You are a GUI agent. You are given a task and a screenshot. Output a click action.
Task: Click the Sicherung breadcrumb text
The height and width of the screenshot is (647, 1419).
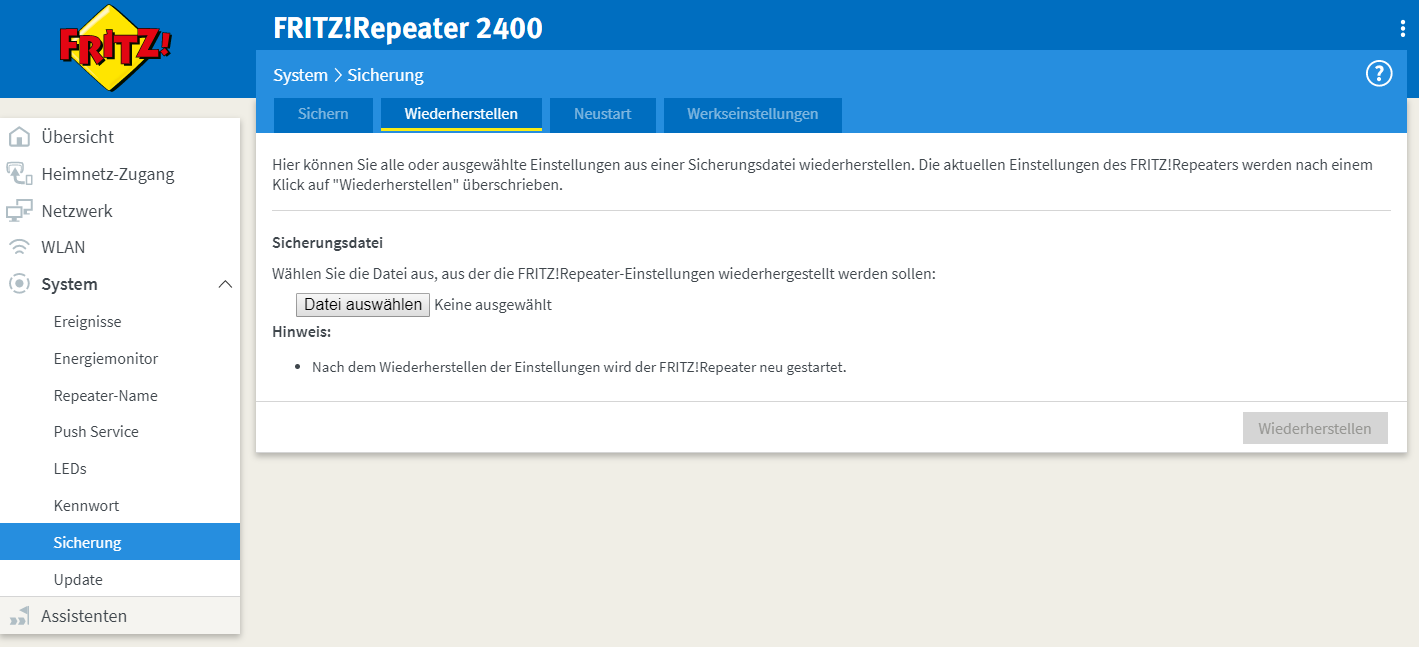point(385,75)
